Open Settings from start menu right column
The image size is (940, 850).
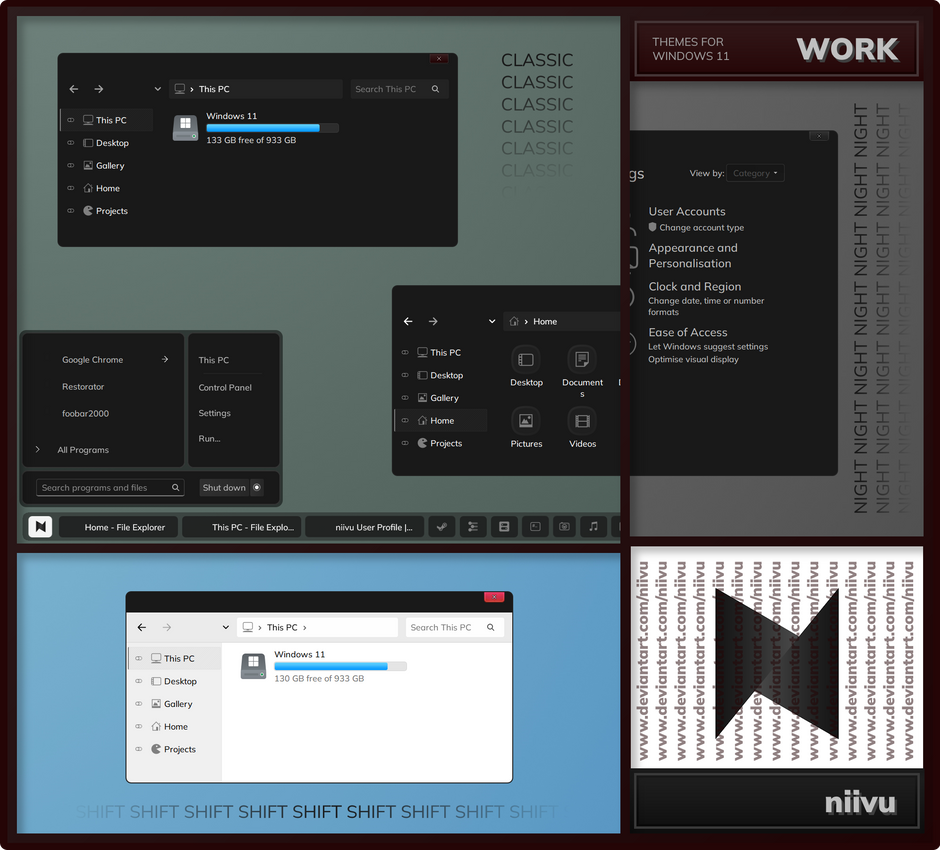[215, 413]
